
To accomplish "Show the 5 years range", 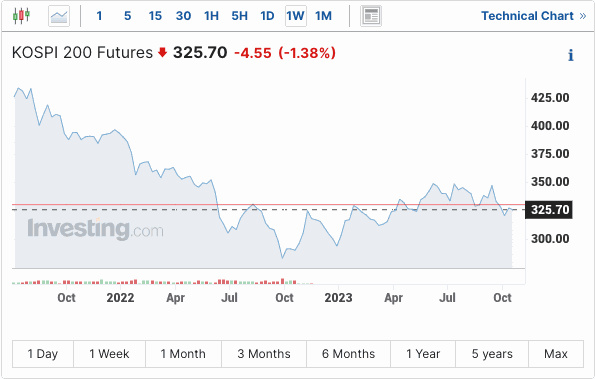I will click(492, 354).
